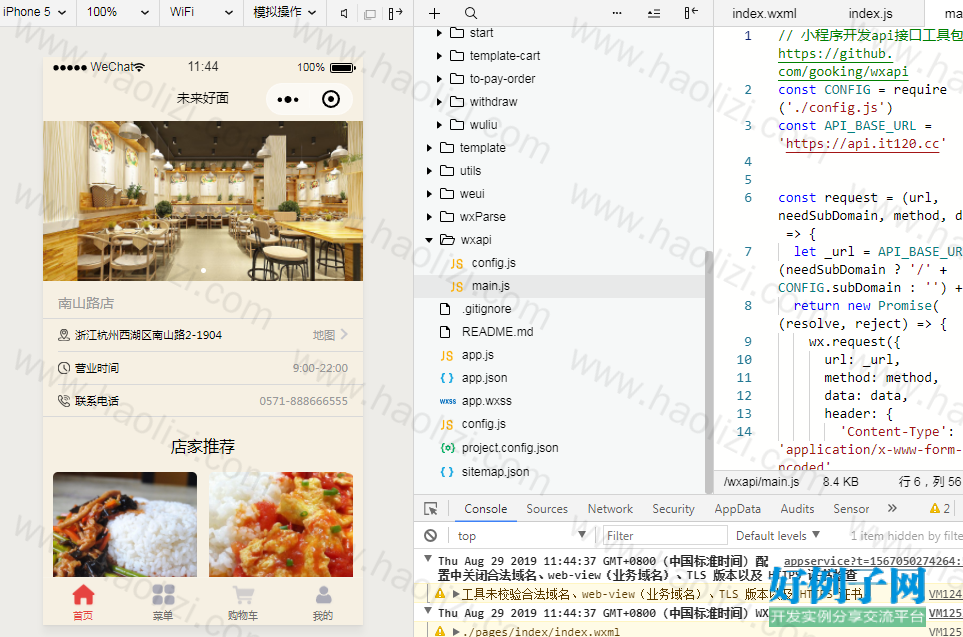
Task: Tap the 首页 home tab icon
Action: [x=83, y=602]
